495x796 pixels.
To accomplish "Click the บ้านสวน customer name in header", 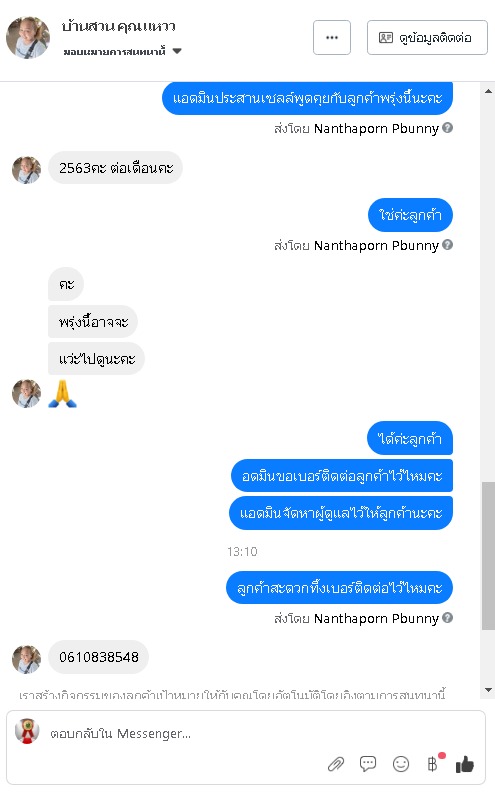I will (118, 26).
